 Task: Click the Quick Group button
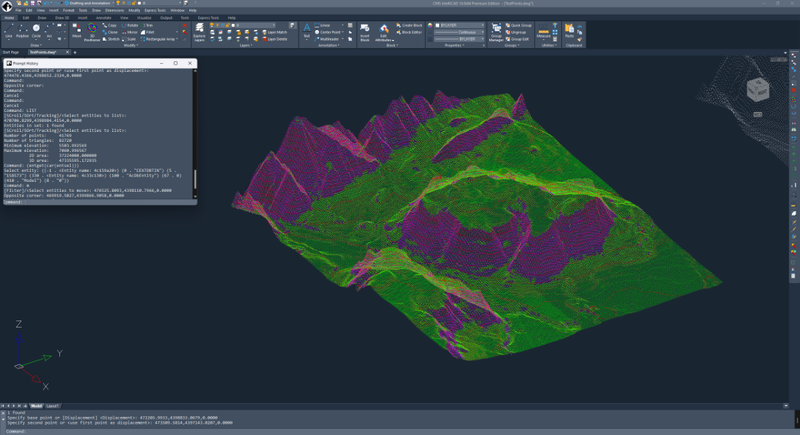tap(520, 25)
